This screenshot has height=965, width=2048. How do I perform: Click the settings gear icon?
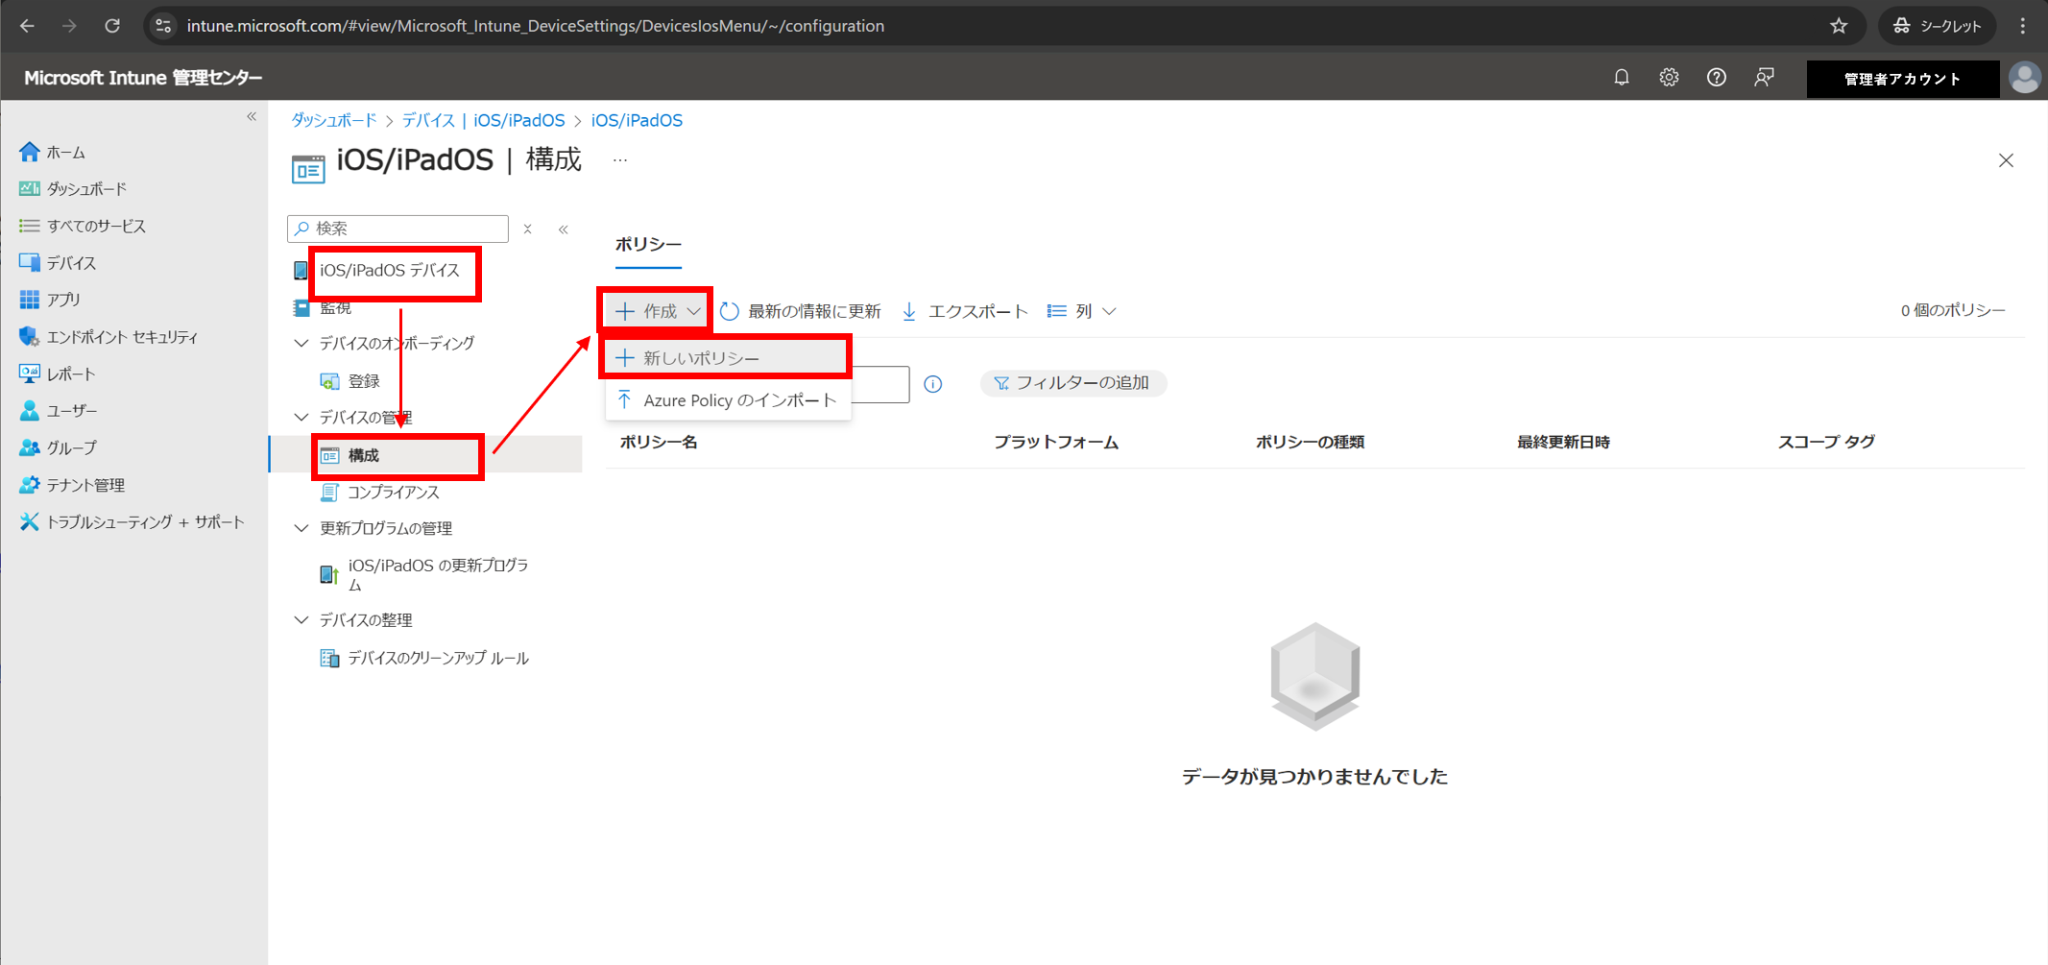[1669, 77]
